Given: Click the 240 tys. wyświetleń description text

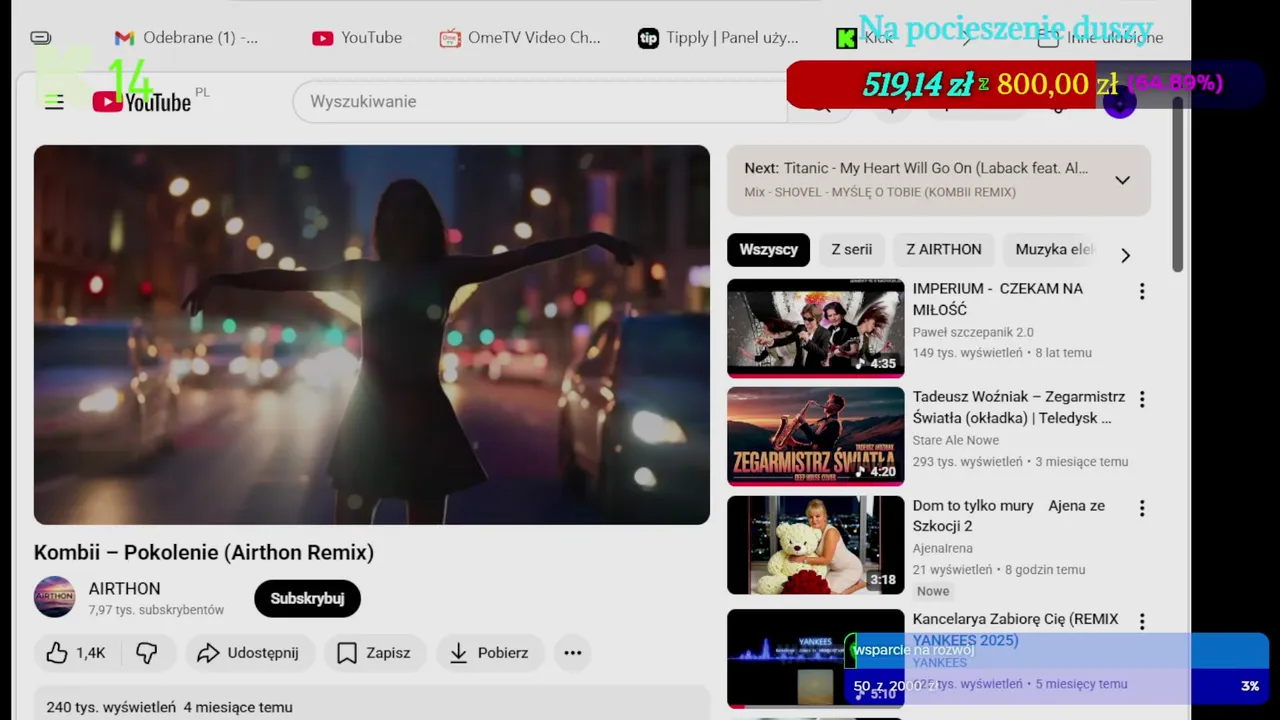Looking at the screenshot, I should point(169,707).
